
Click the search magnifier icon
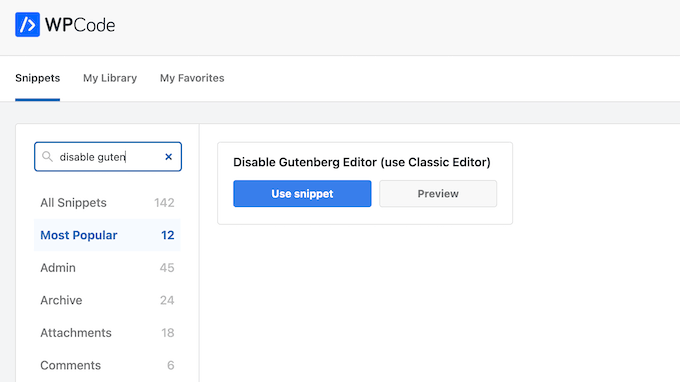click(47, 157)
